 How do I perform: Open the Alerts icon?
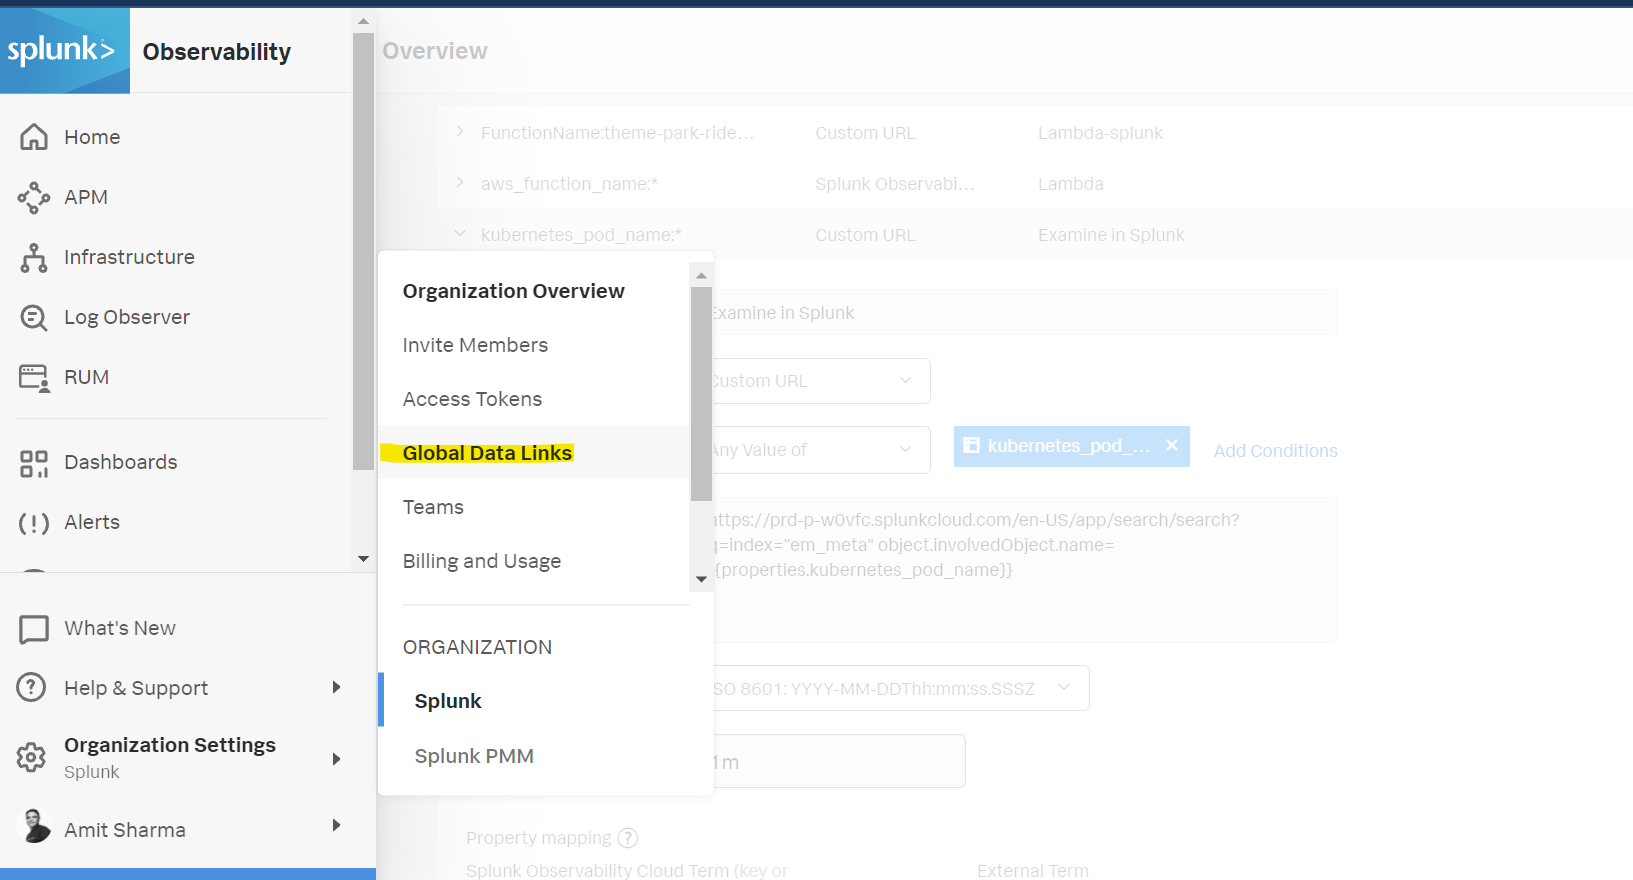34,523
